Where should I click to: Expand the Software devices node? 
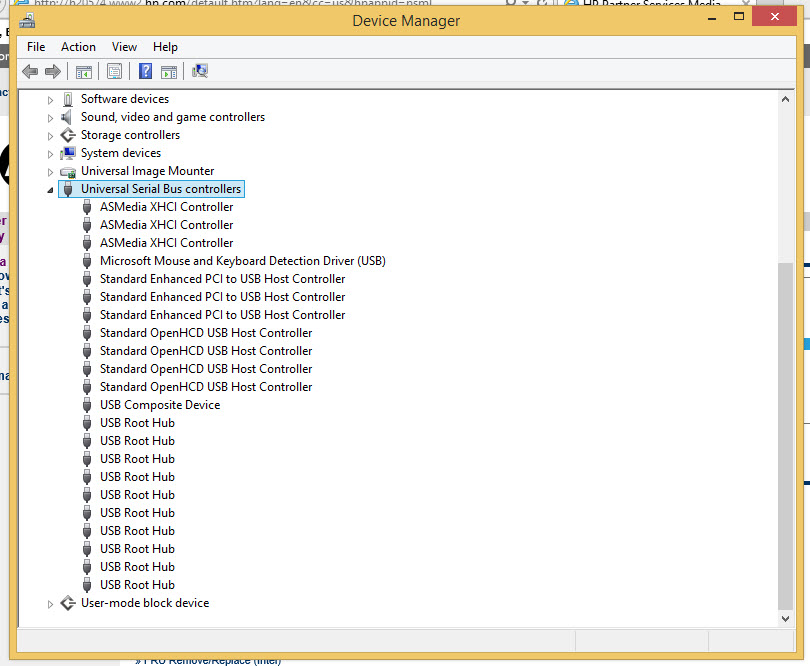pyautogui.click(x=51, y=99)
